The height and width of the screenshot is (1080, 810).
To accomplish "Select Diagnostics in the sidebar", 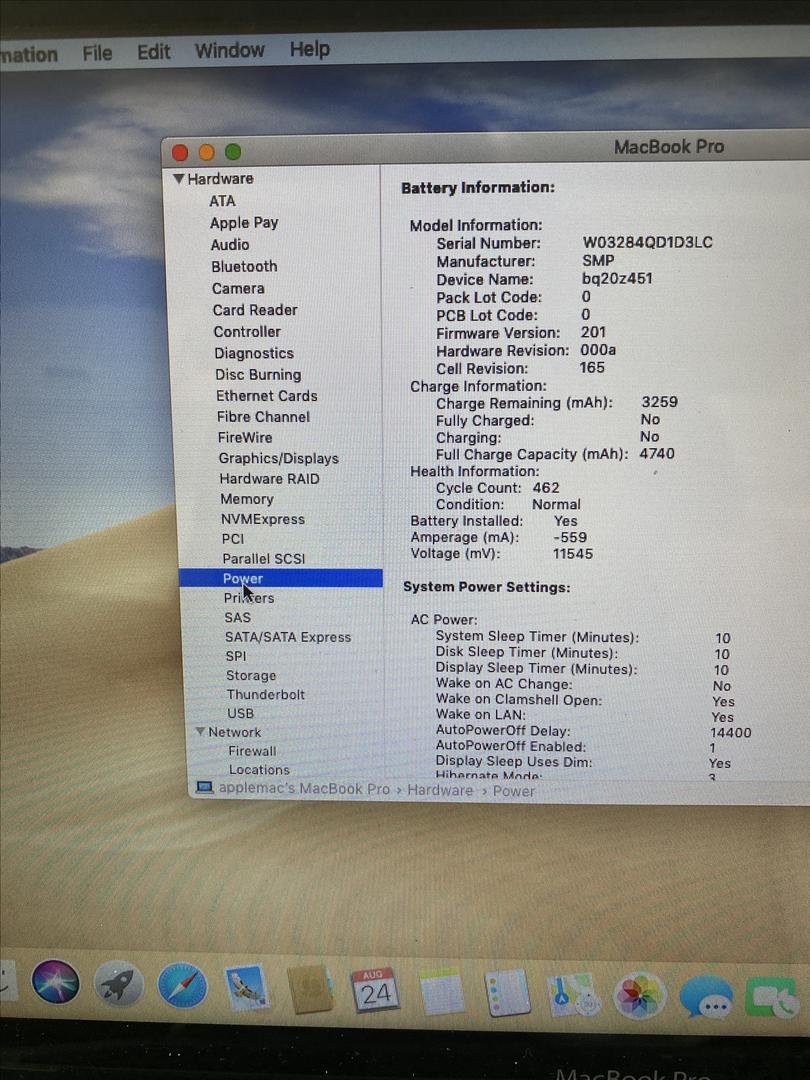I will click(x=253, y=353).
